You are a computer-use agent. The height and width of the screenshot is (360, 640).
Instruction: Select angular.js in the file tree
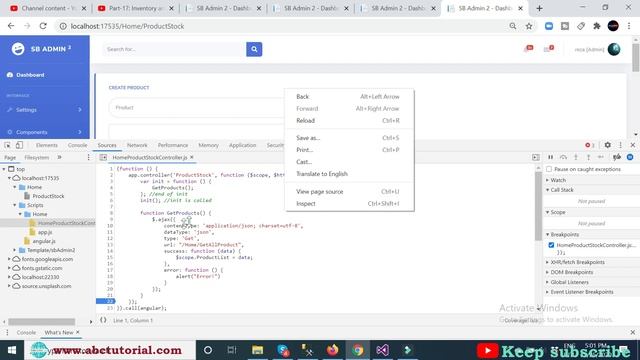[44, 241]
